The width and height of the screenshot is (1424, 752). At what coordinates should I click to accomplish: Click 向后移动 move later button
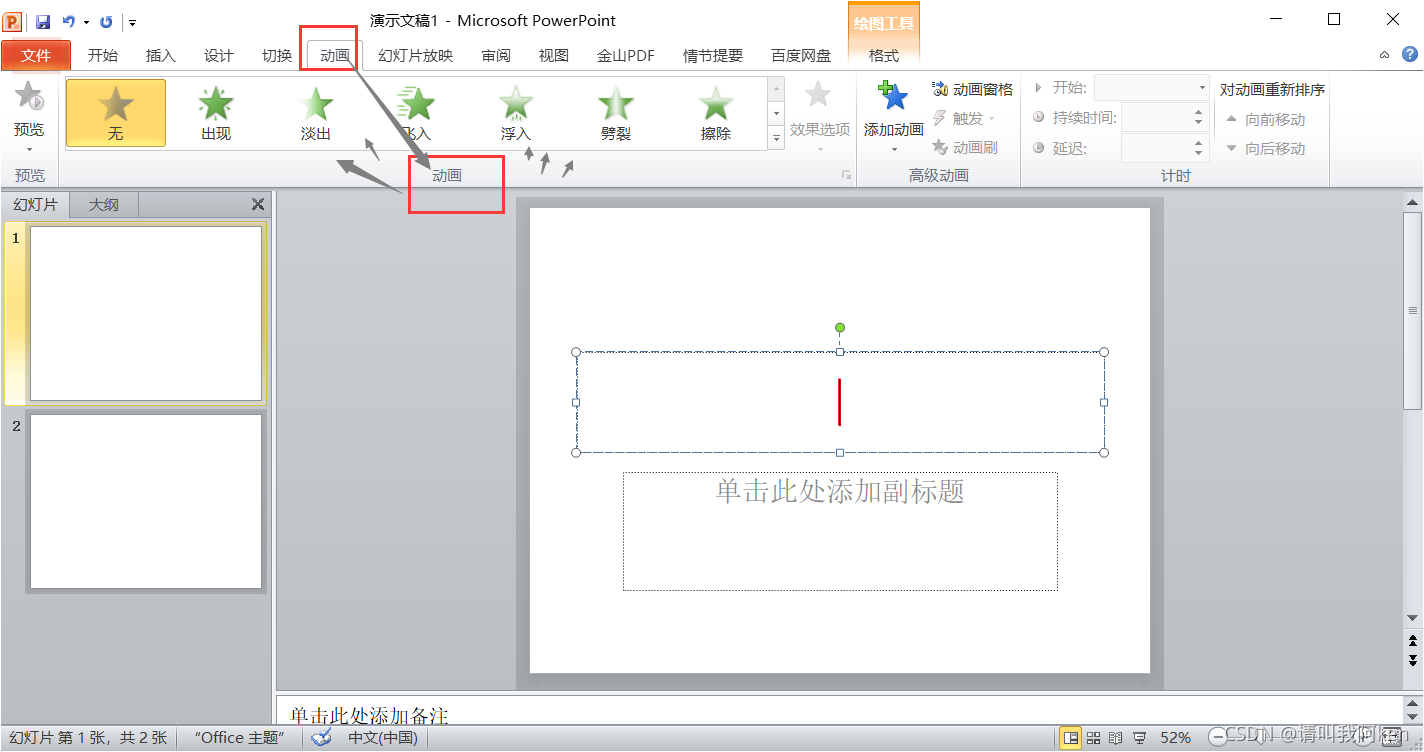tap(1266, 148)
